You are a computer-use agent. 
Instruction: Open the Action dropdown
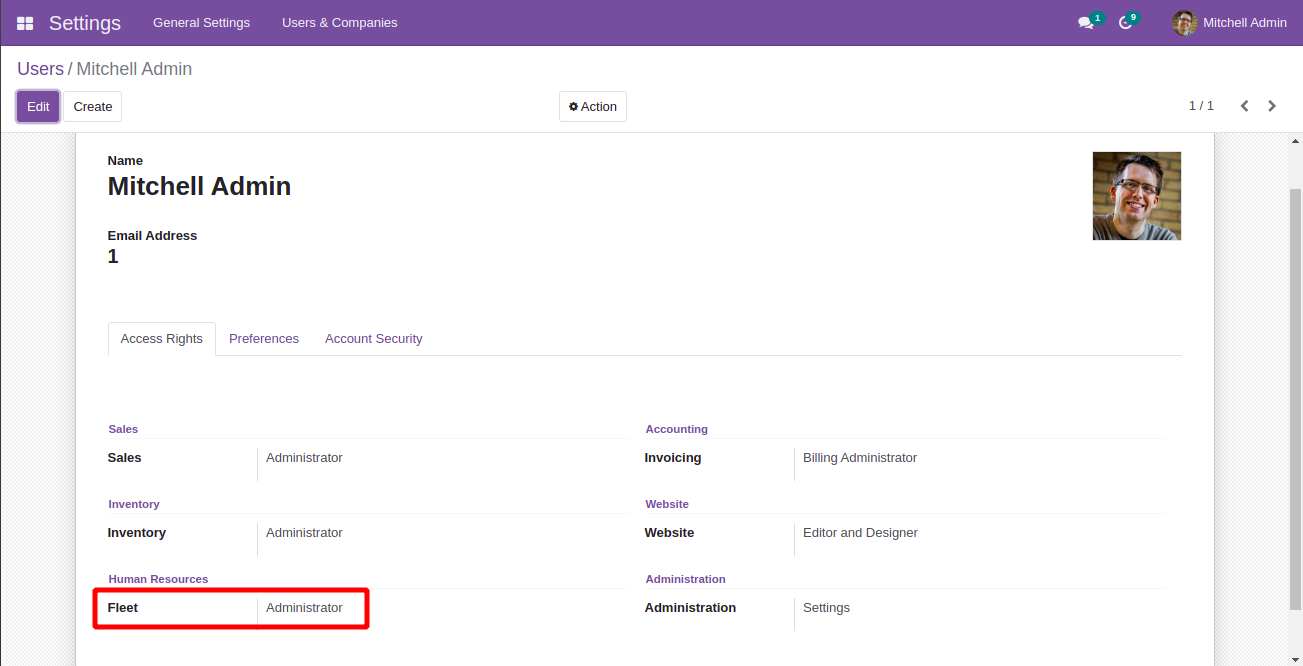tap(593, 107)
